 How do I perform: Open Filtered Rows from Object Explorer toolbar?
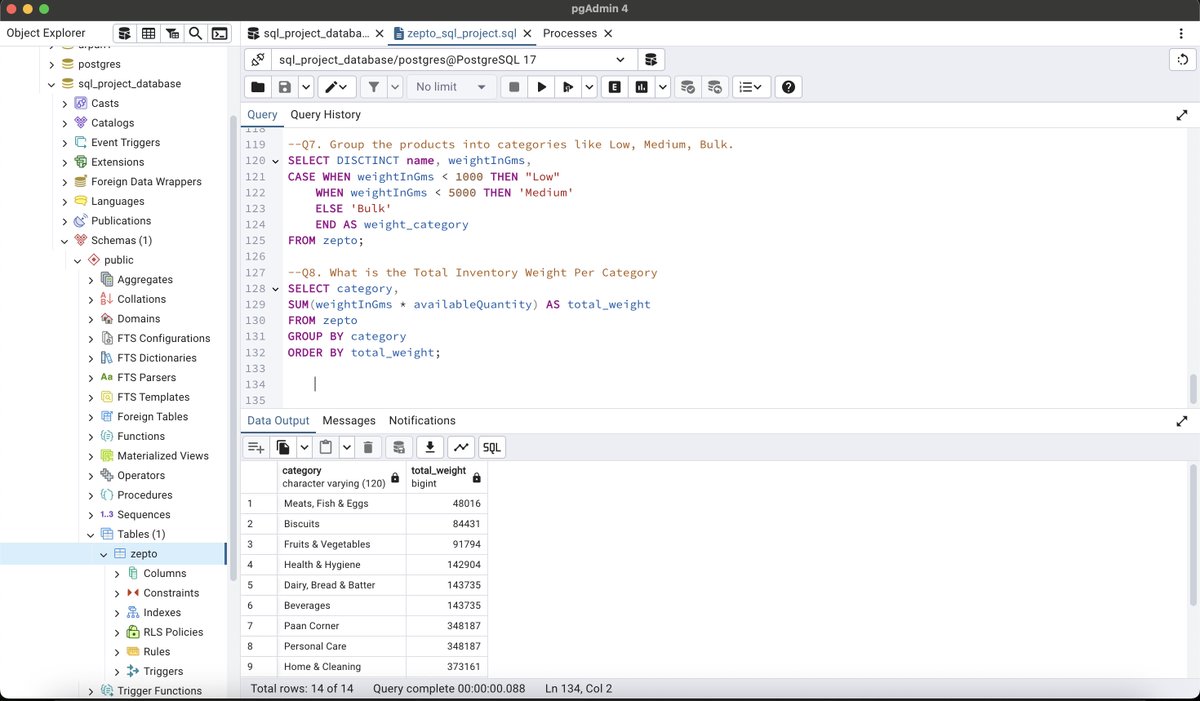[x=172, y=33]
